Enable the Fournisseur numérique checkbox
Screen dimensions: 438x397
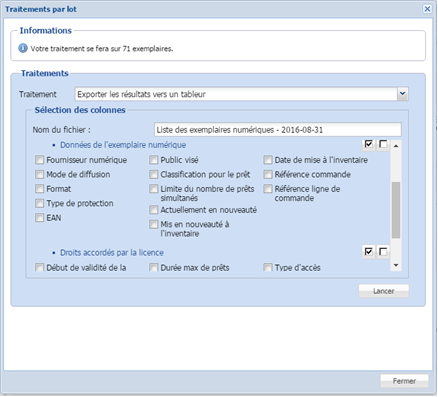pyautogui.click(x=40, y=160)
